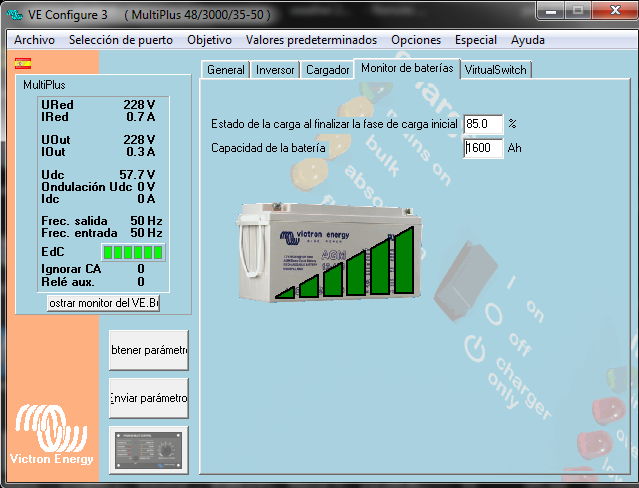Screen dimensions: 639x488
Task: Open the Objetivo menu
Action: [209, 40]
